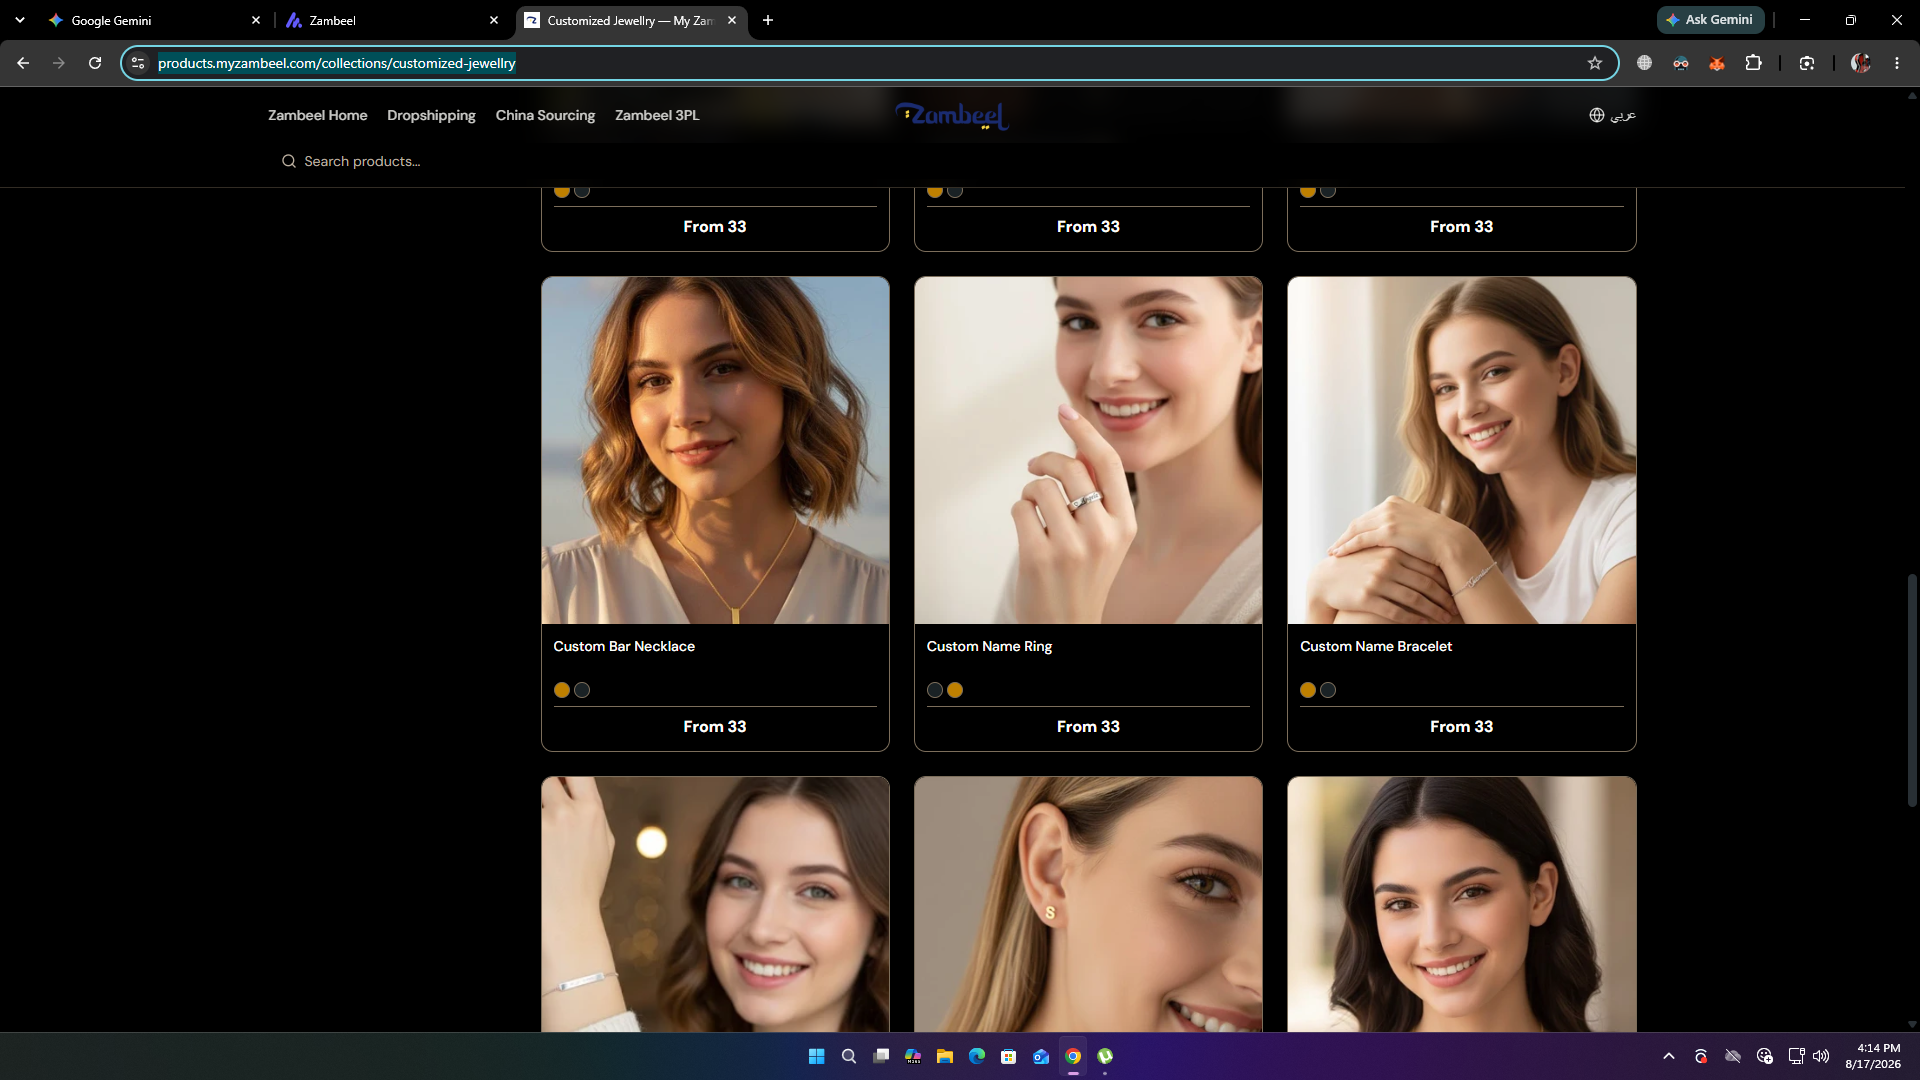Go back to the previous page
The width and height of the screenshot is (1920, 1080).
point(23,63)
